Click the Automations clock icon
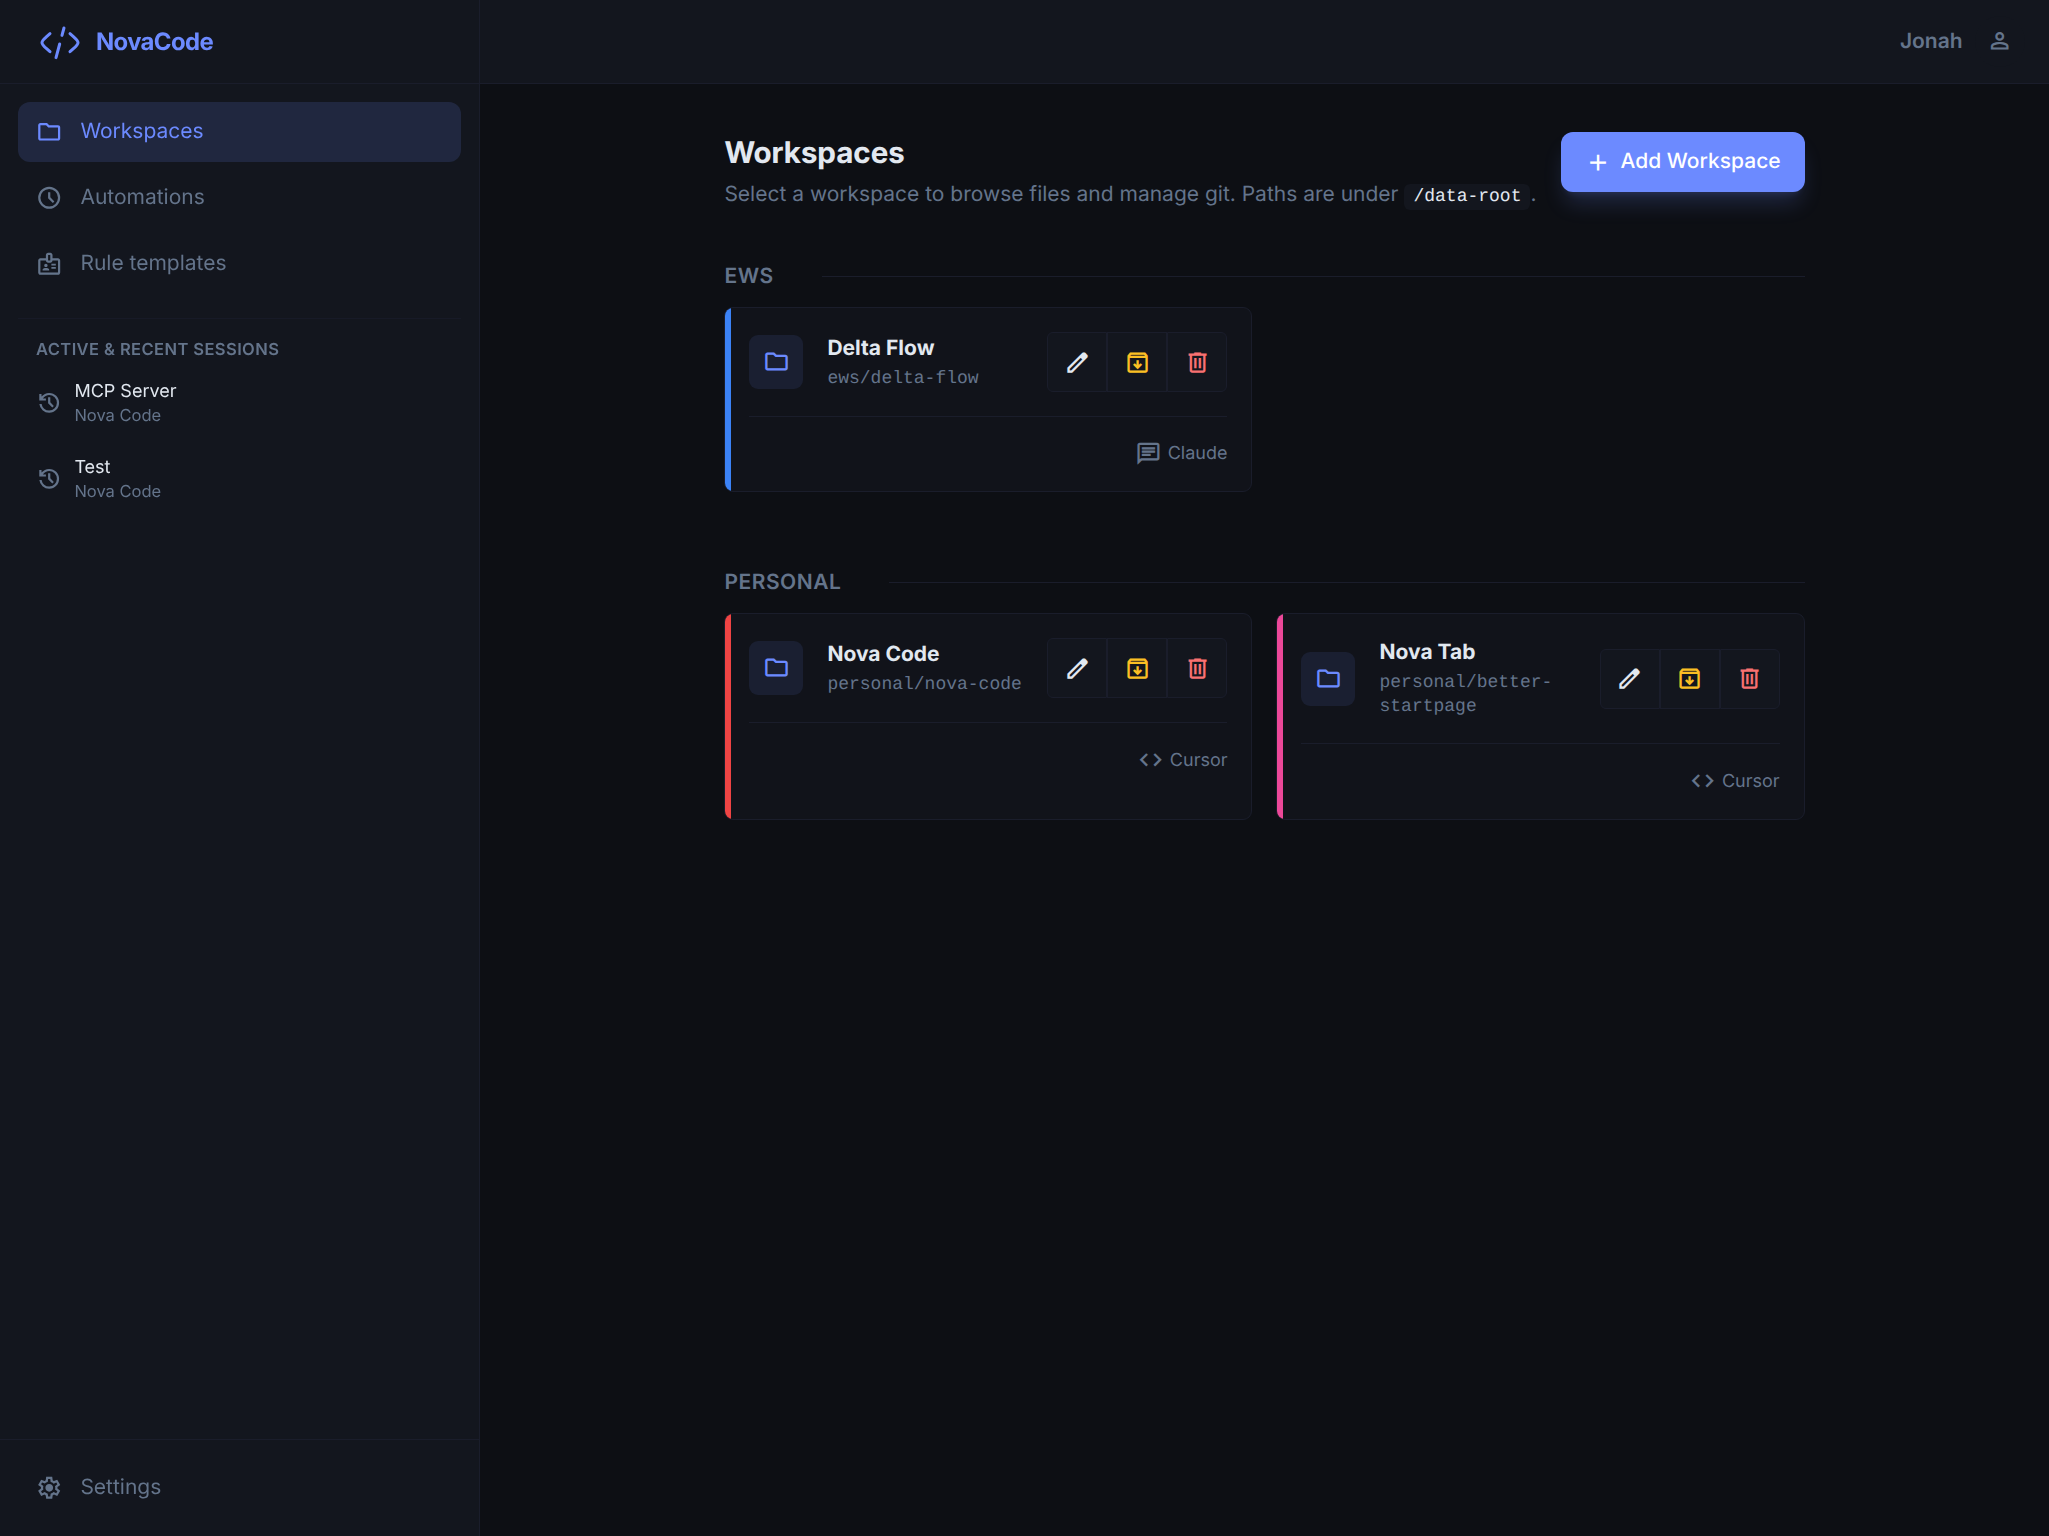This screenshot has width=2049, height=1536. (49, 197)
